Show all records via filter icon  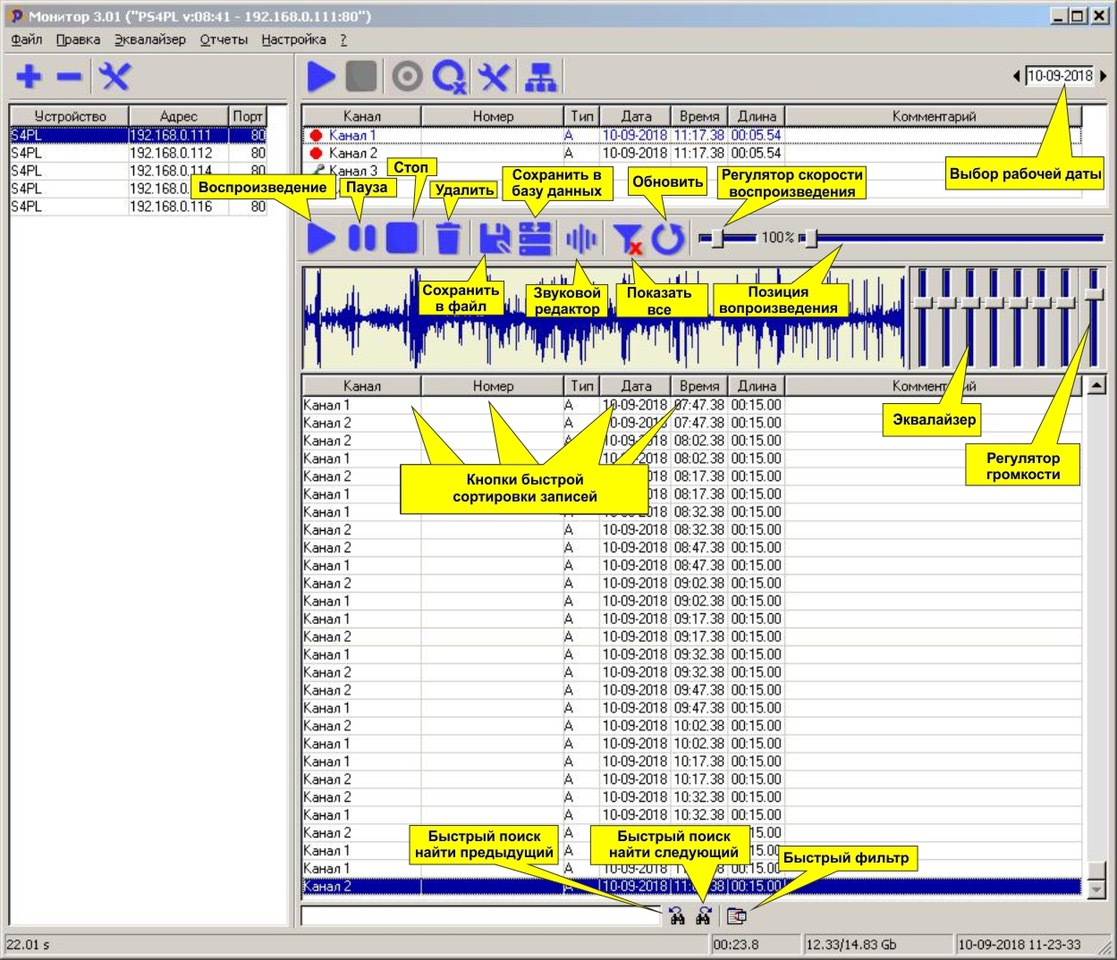[627, 239]
